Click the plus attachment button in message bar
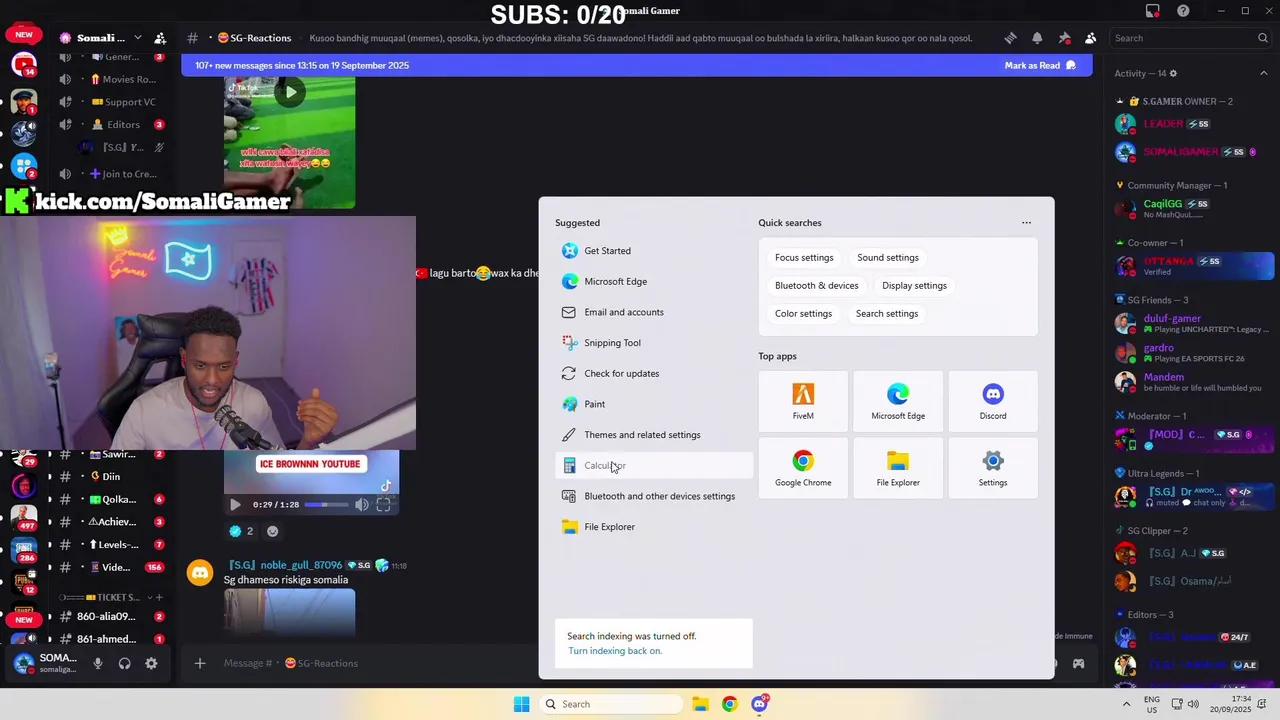 tap(200, 663)
